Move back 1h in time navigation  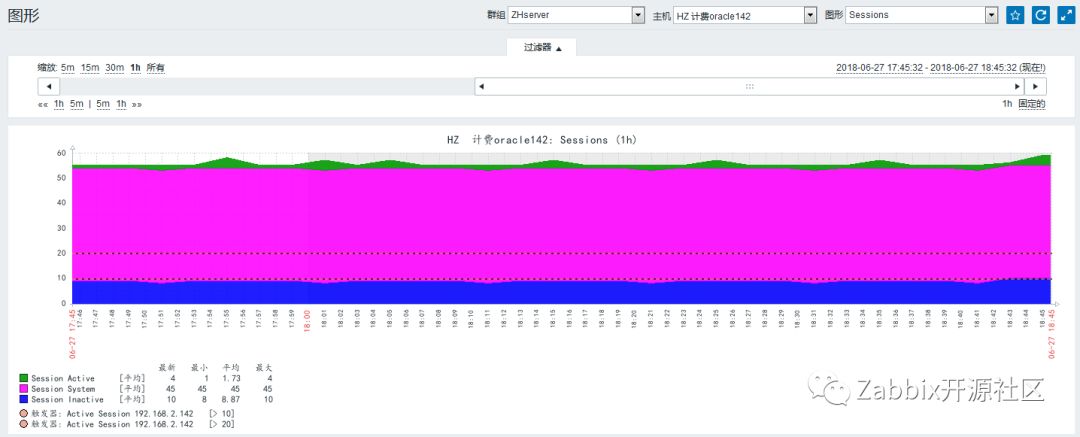(59, 104)
